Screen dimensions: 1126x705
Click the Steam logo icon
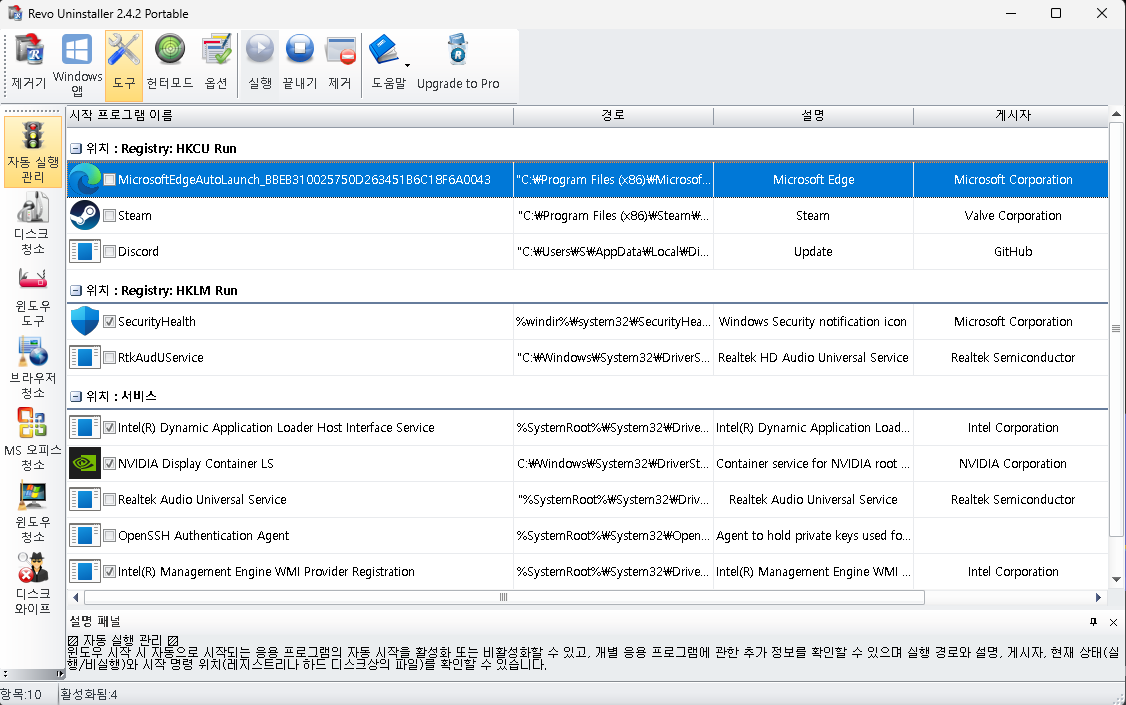[x=85, y=215]
